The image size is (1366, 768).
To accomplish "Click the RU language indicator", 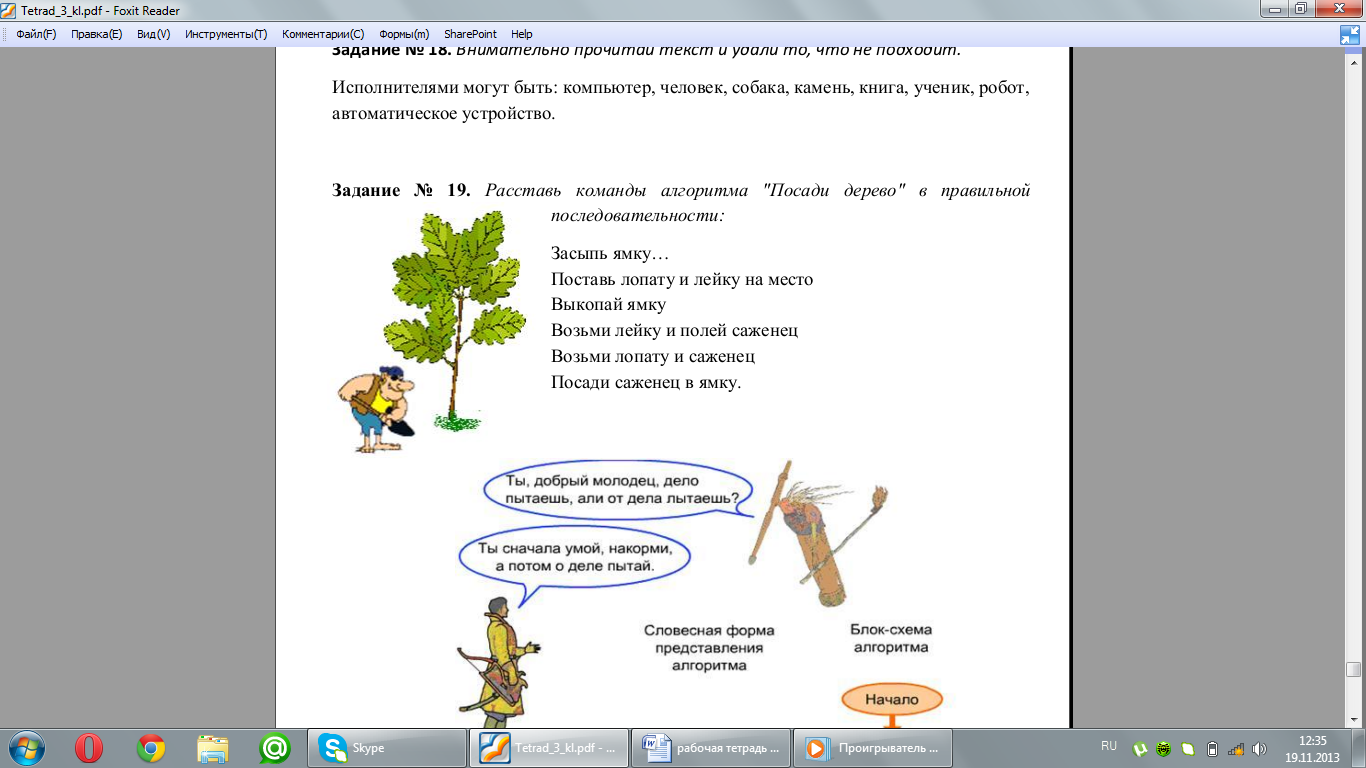I will (1108, 746).
